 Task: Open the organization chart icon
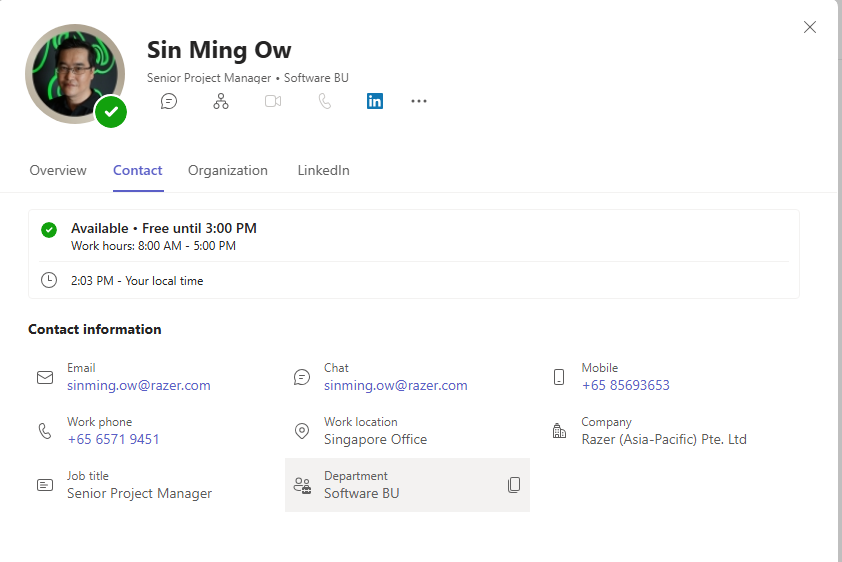(x=221, y=101)
